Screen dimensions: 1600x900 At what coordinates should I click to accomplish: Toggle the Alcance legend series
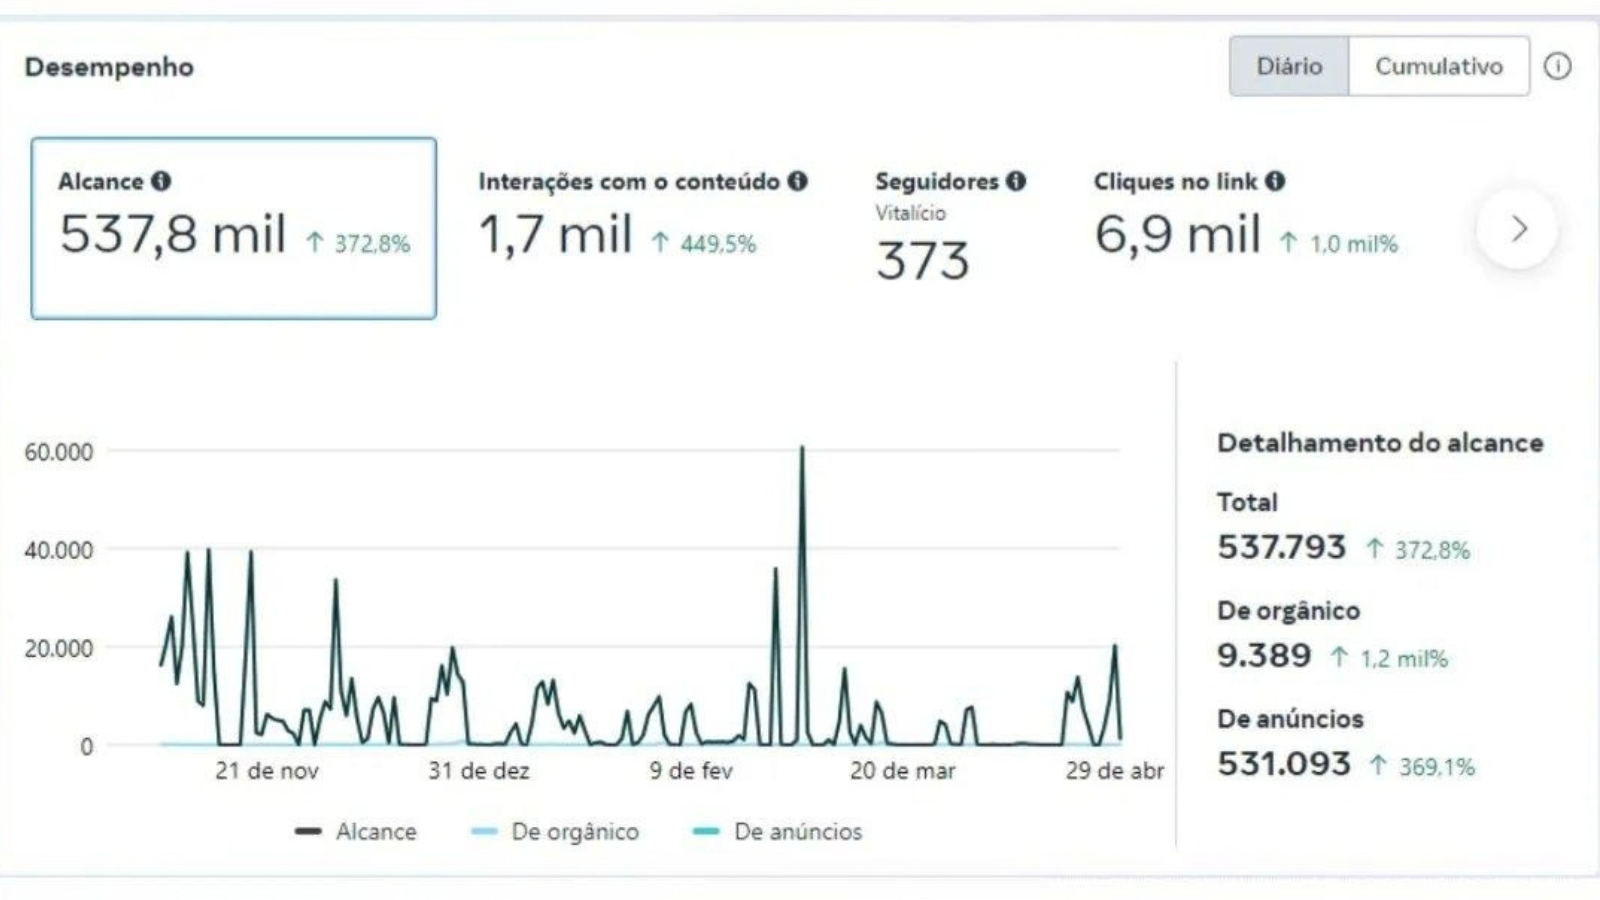[356, 831]
